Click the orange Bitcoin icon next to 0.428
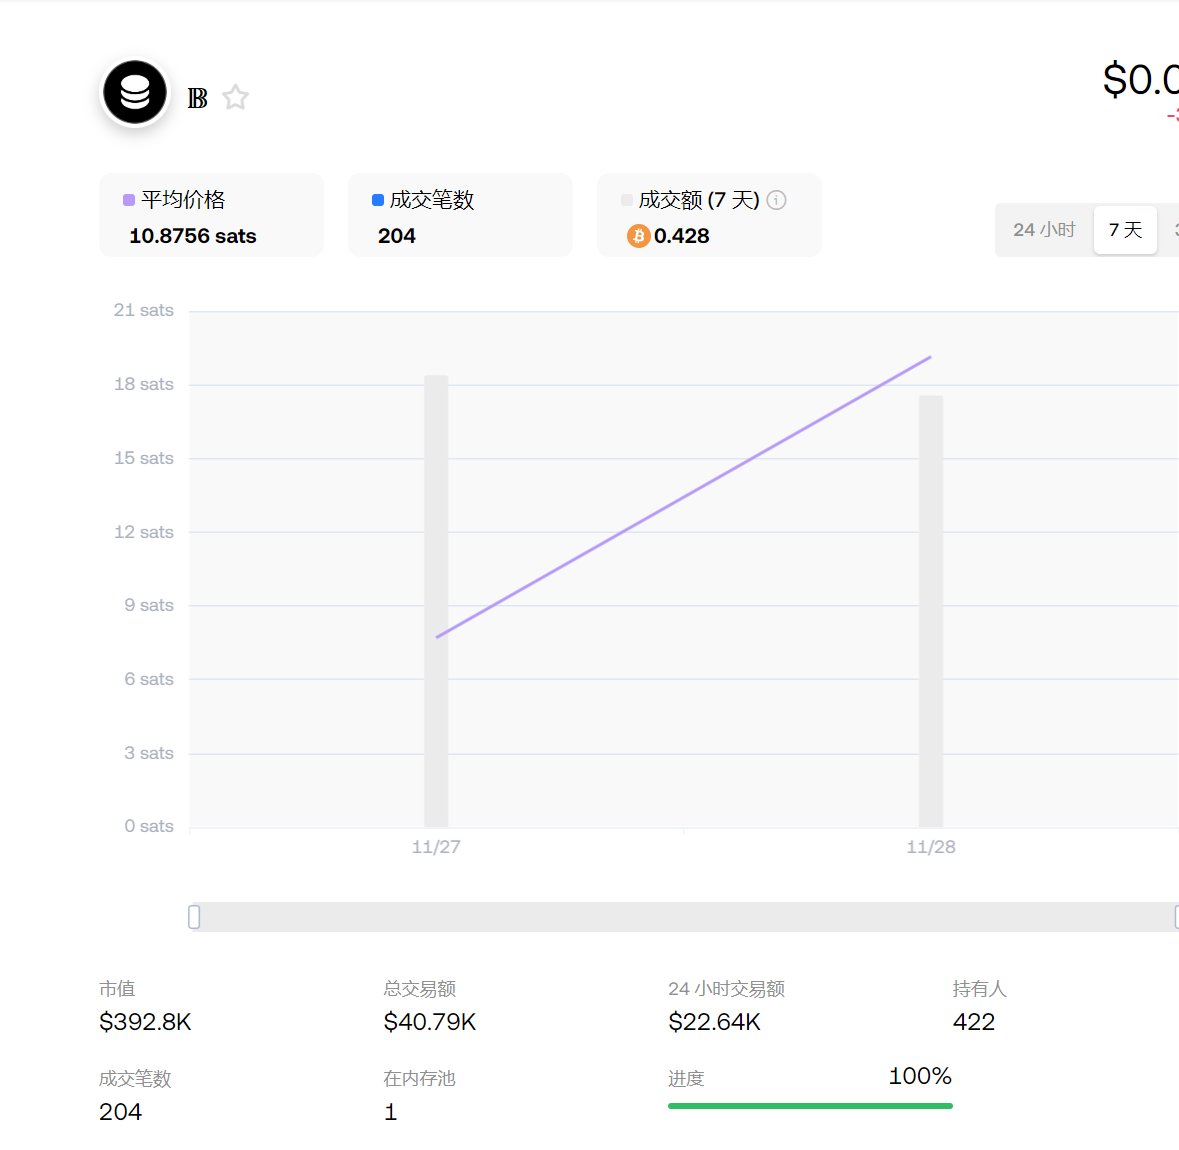The image size is (1179, 1150). click(638, 235)
